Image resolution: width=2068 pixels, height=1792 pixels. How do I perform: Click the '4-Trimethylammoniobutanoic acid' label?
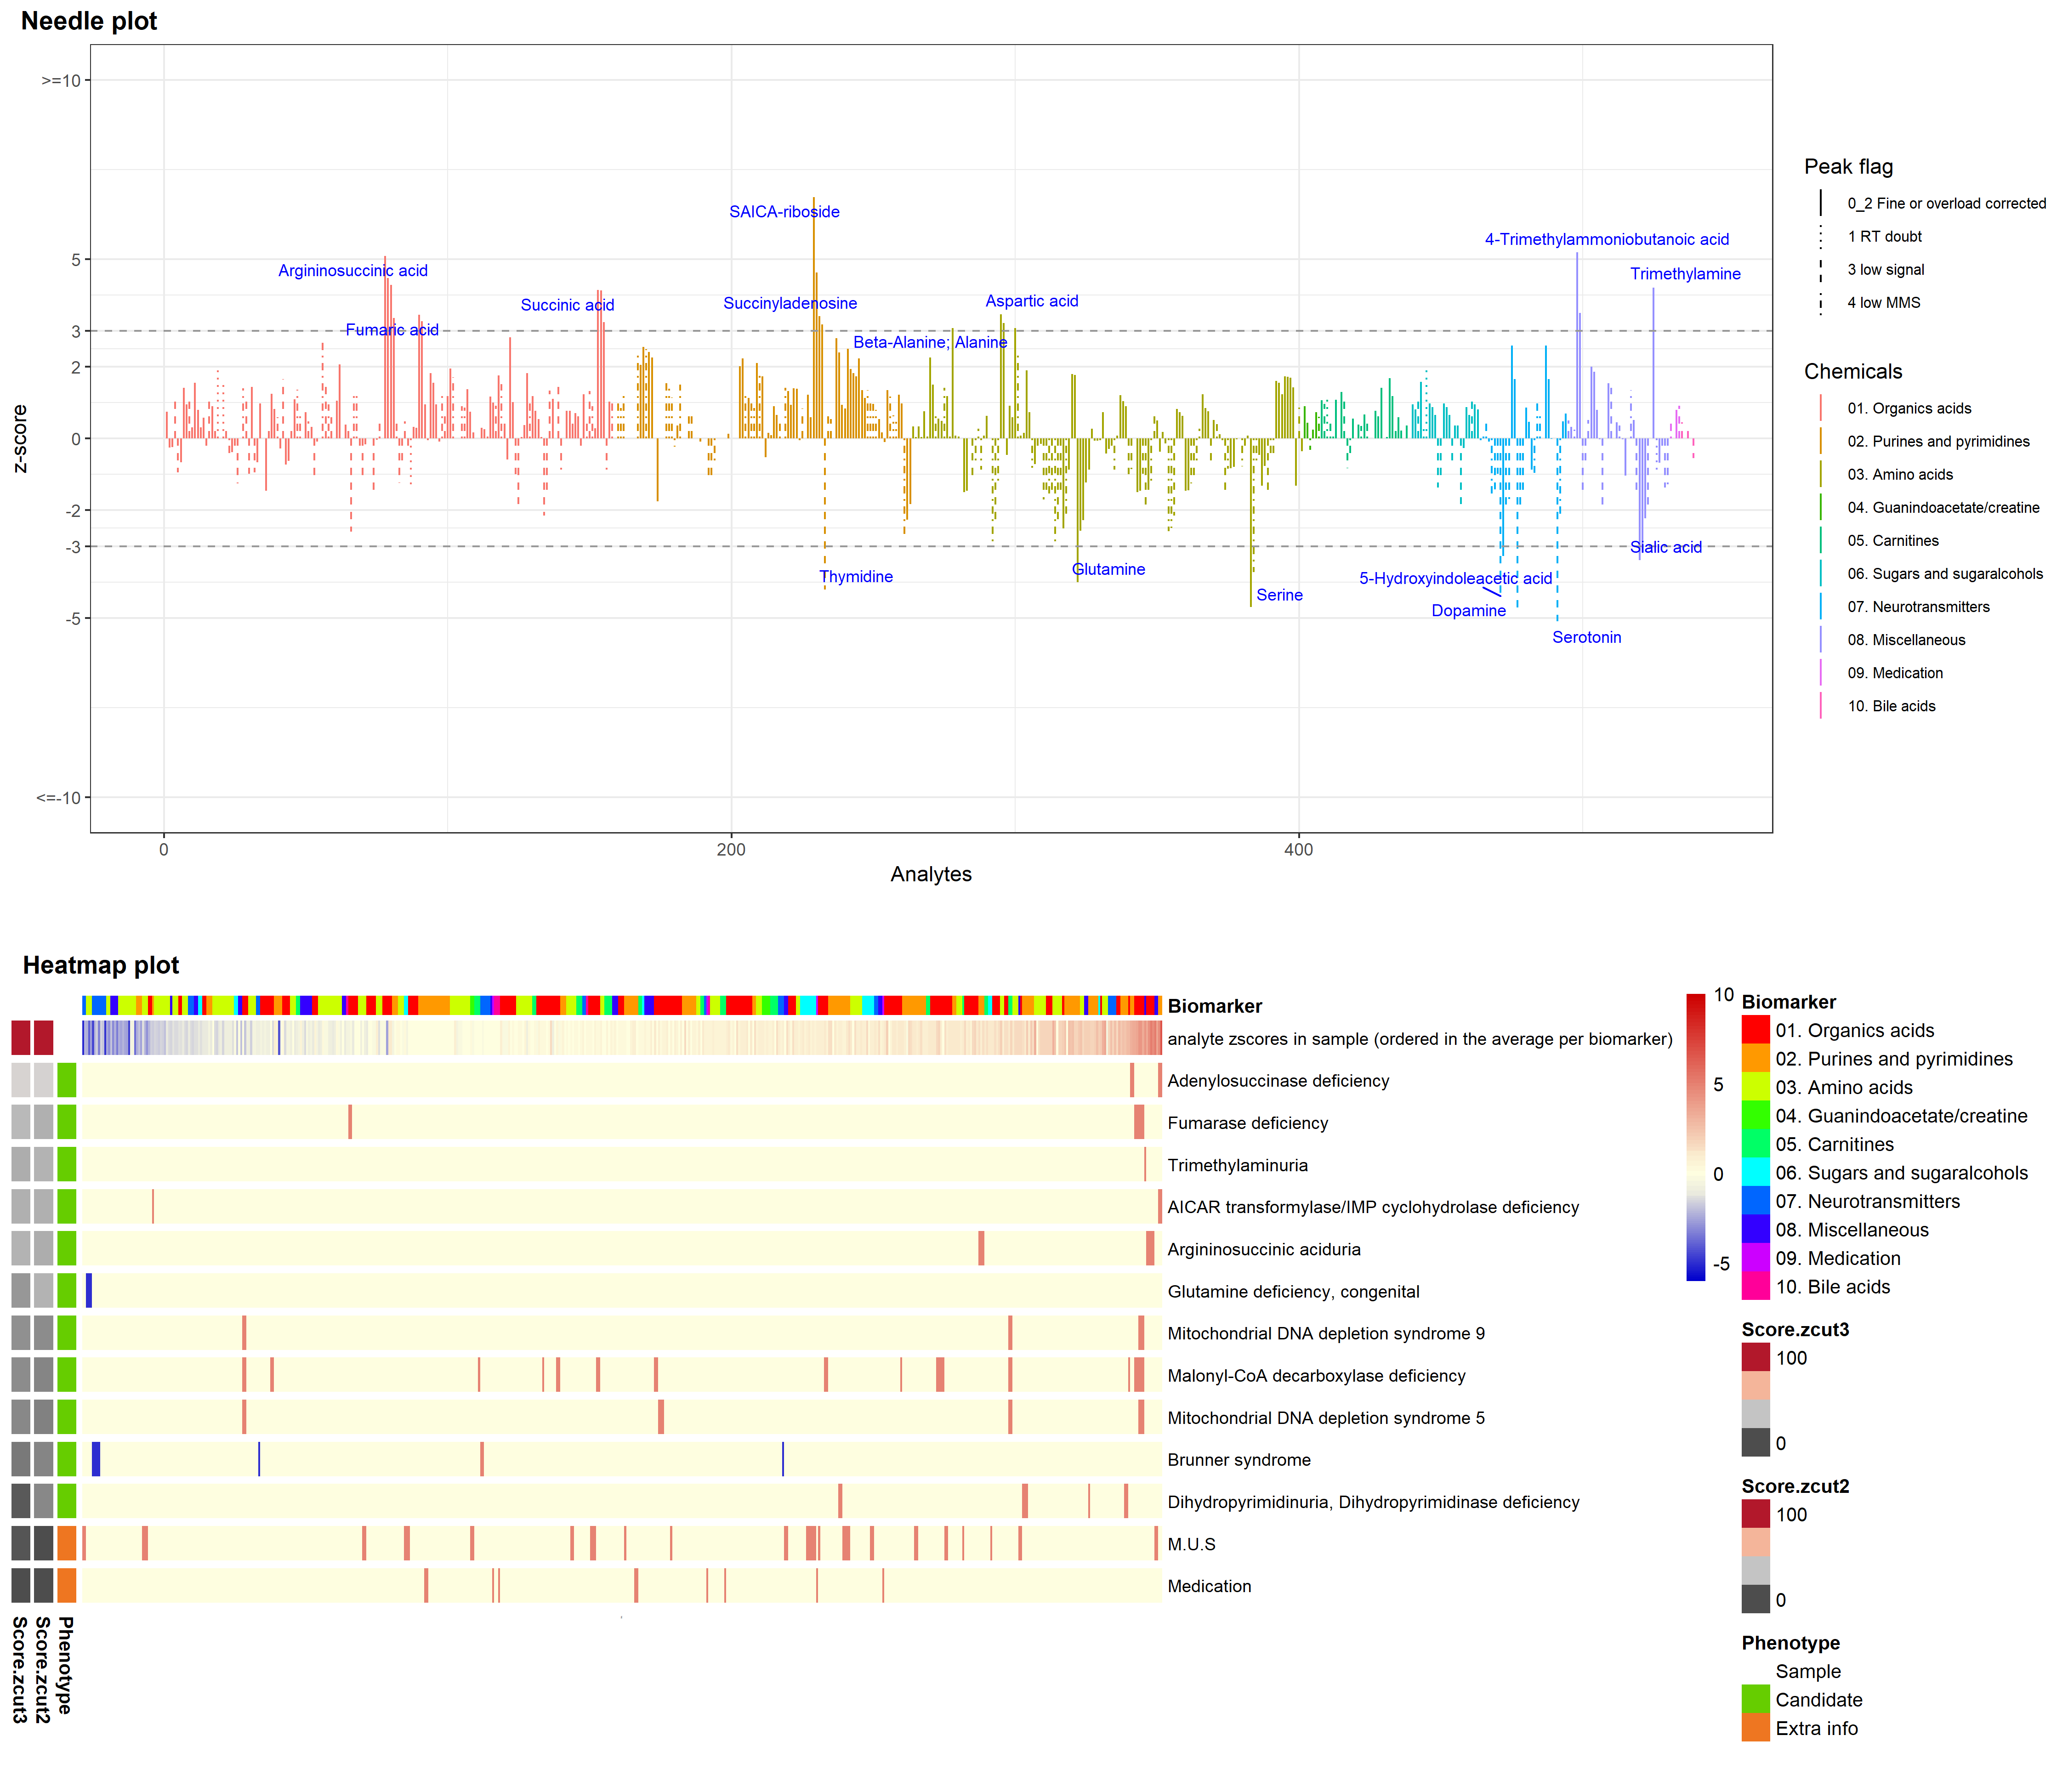tap(1606, 239)
